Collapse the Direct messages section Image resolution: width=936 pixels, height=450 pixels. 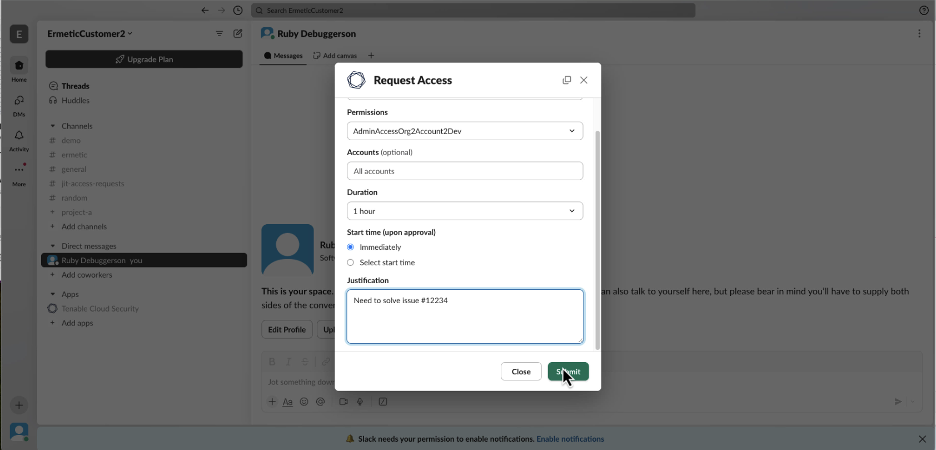(x=53, y=246)
